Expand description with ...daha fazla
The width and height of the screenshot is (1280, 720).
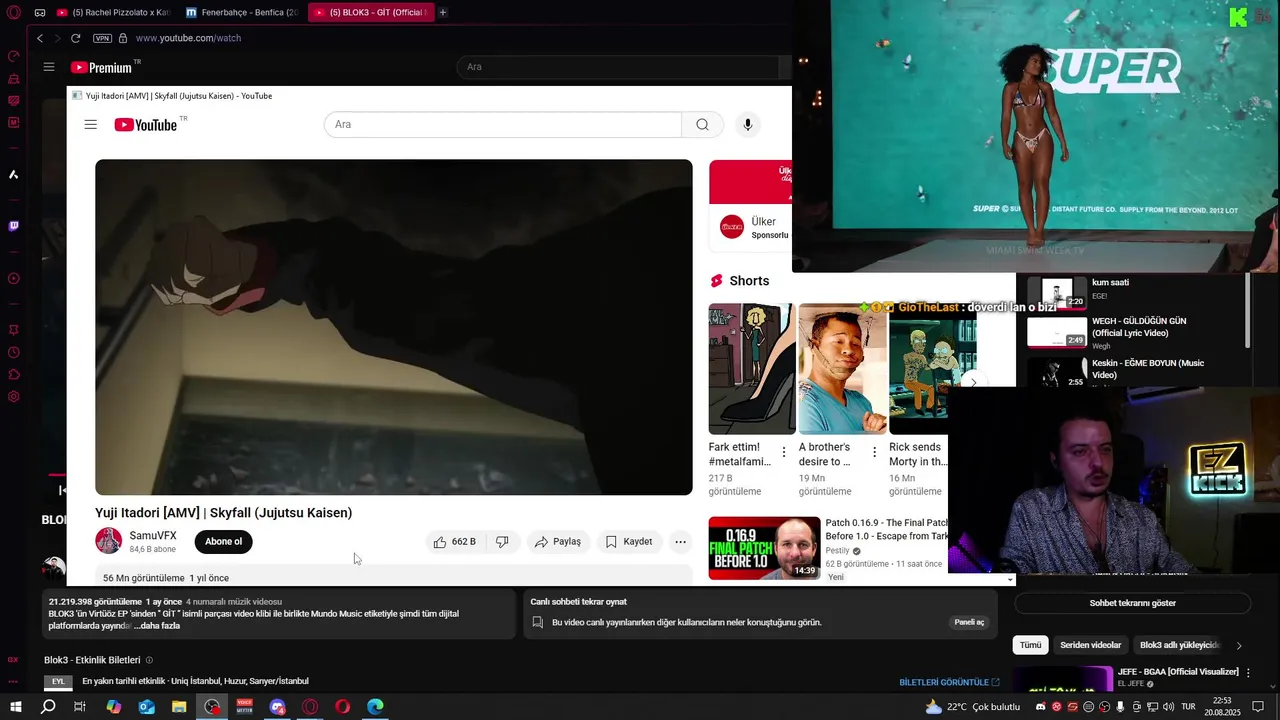click(157, 626)
